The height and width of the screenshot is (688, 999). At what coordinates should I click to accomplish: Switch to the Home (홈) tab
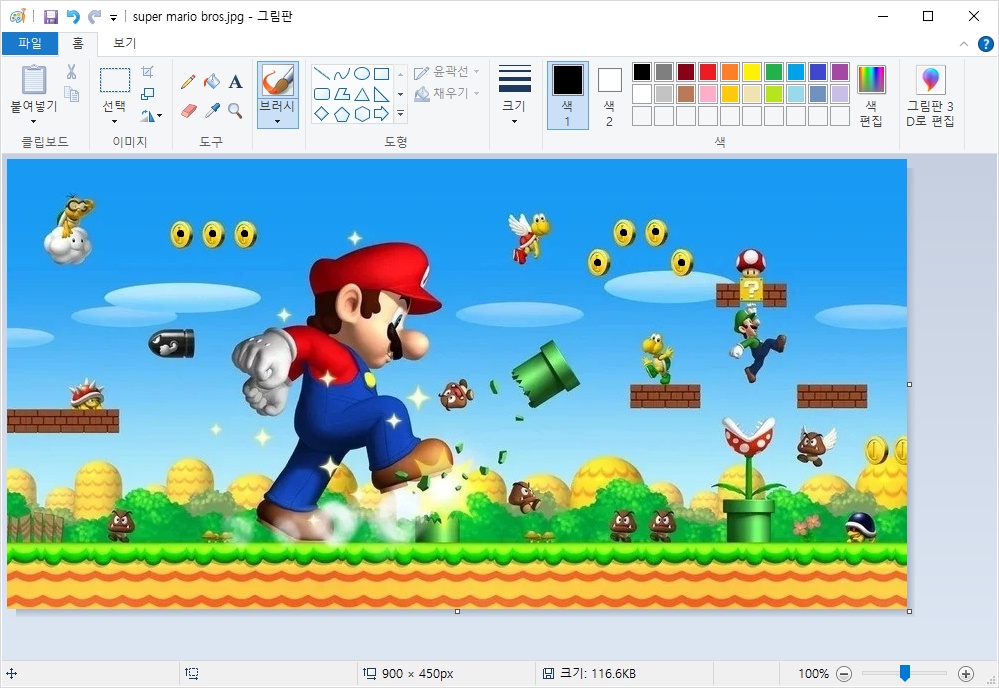coord(78,43)
